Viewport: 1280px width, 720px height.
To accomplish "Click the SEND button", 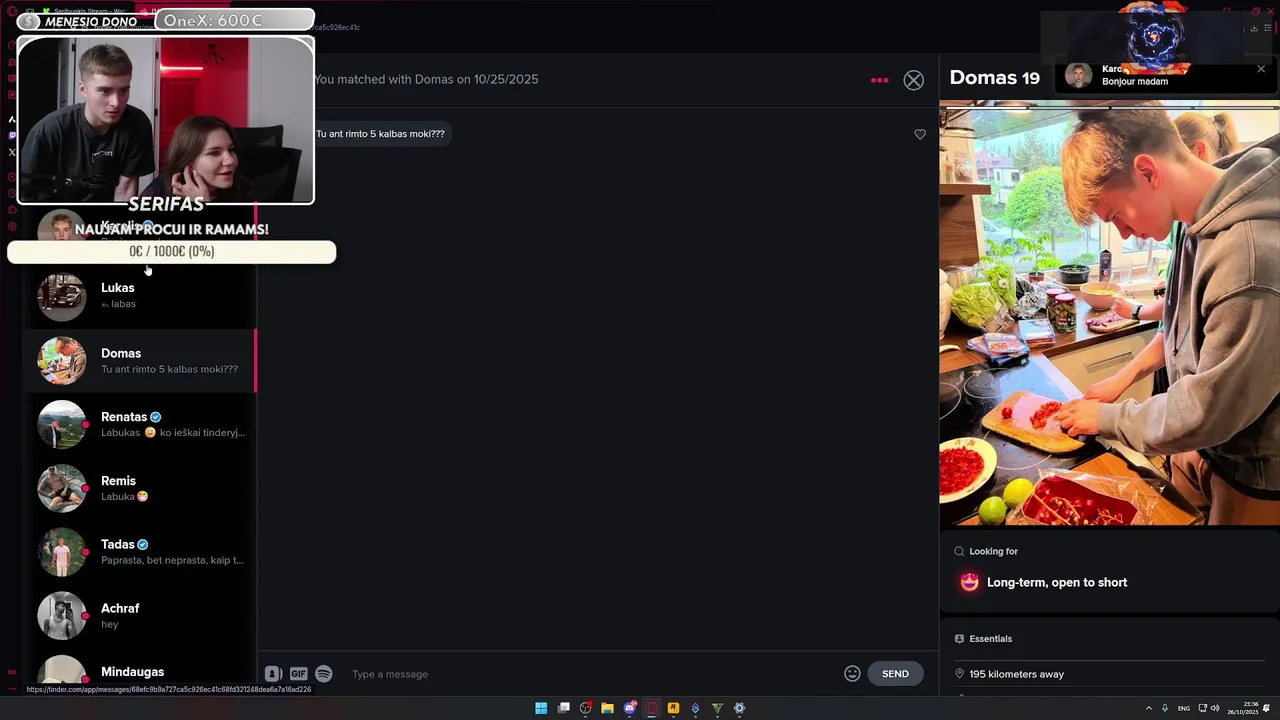I will click(x=895, y=674).
